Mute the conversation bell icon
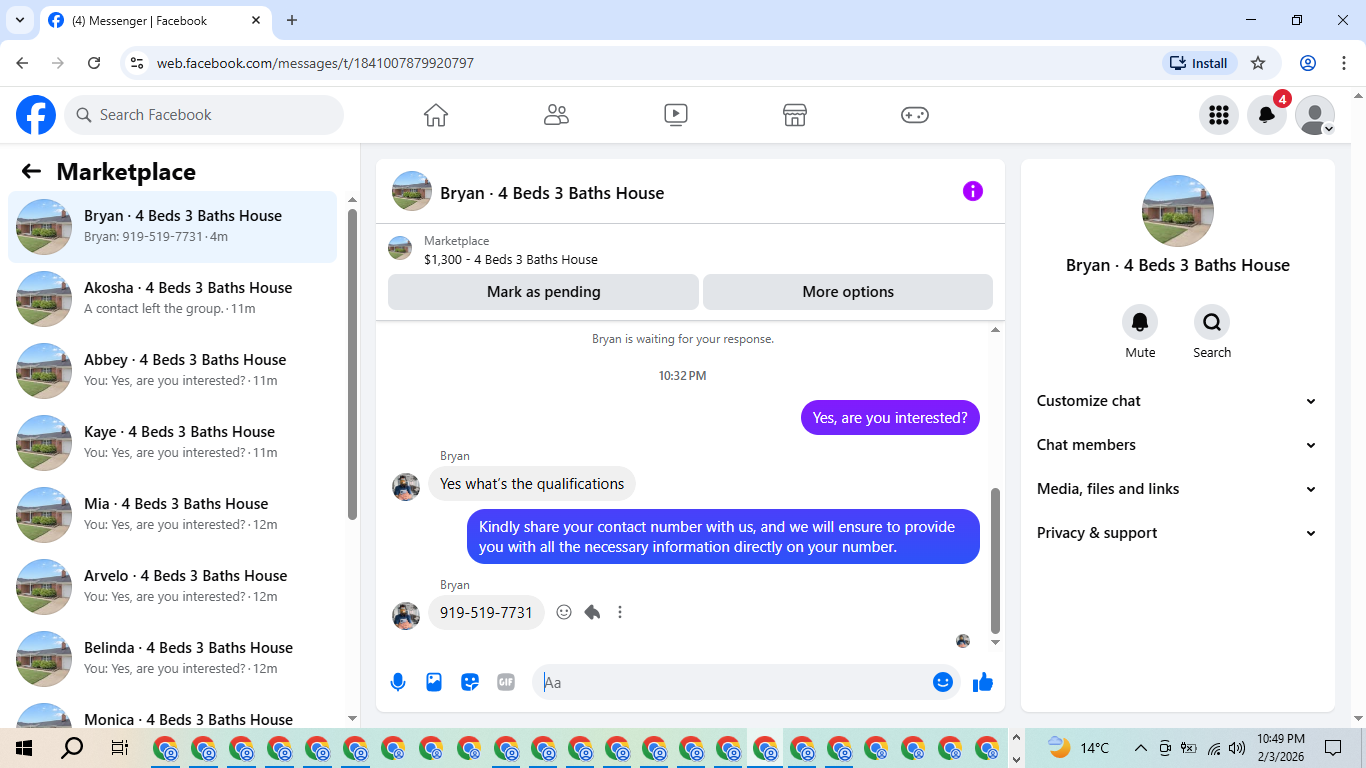The image size is (1366, 768). pyautogui.click(x=1140, y=322)
